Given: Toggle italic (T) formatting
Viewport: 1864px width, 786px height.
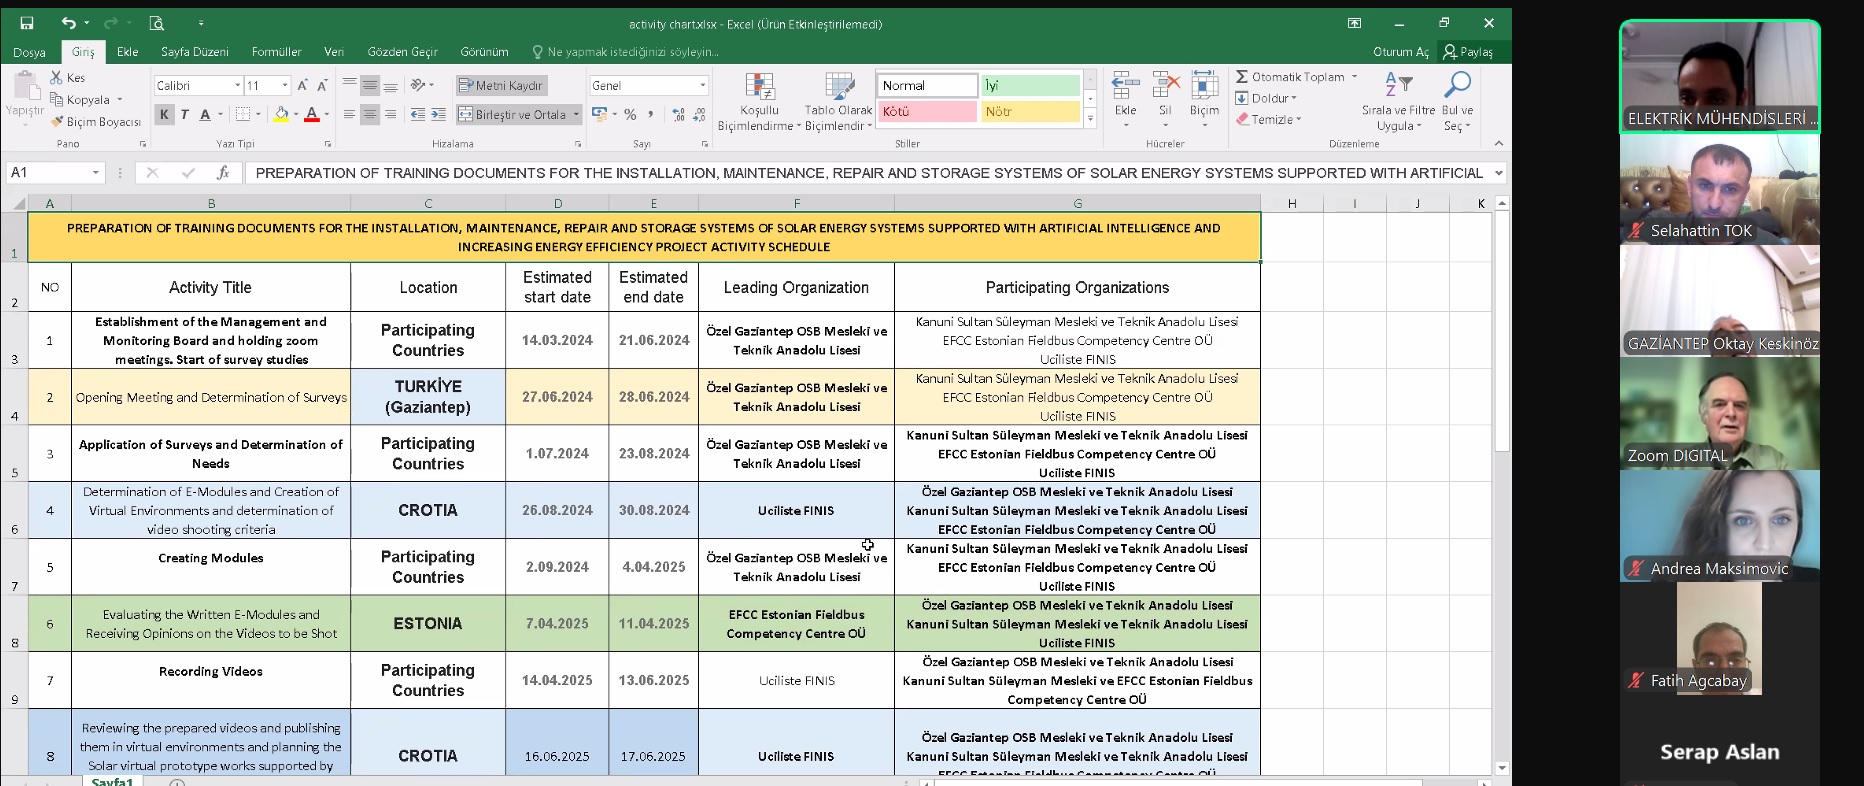Looking at the screenshot, I should point(184,115).
